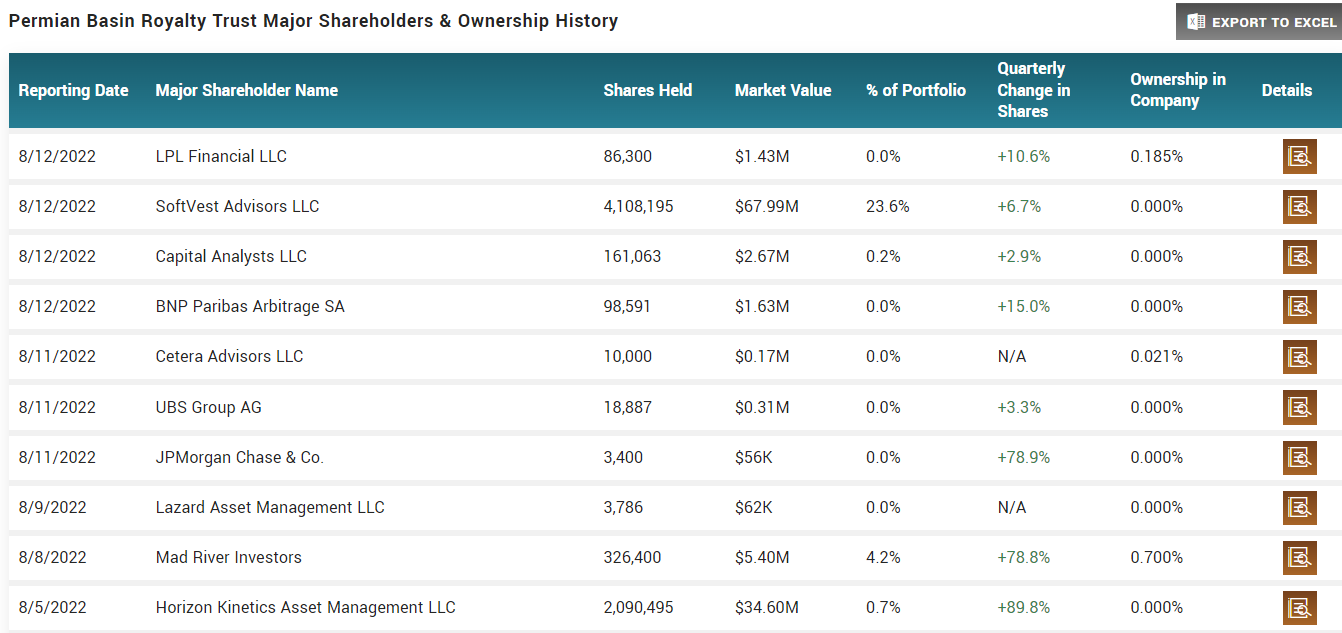The height and width of the screenshot is (633, 1342).
Task: Select the JPMorgan Chase & Co. name
Action: click(x=240, y=457)
